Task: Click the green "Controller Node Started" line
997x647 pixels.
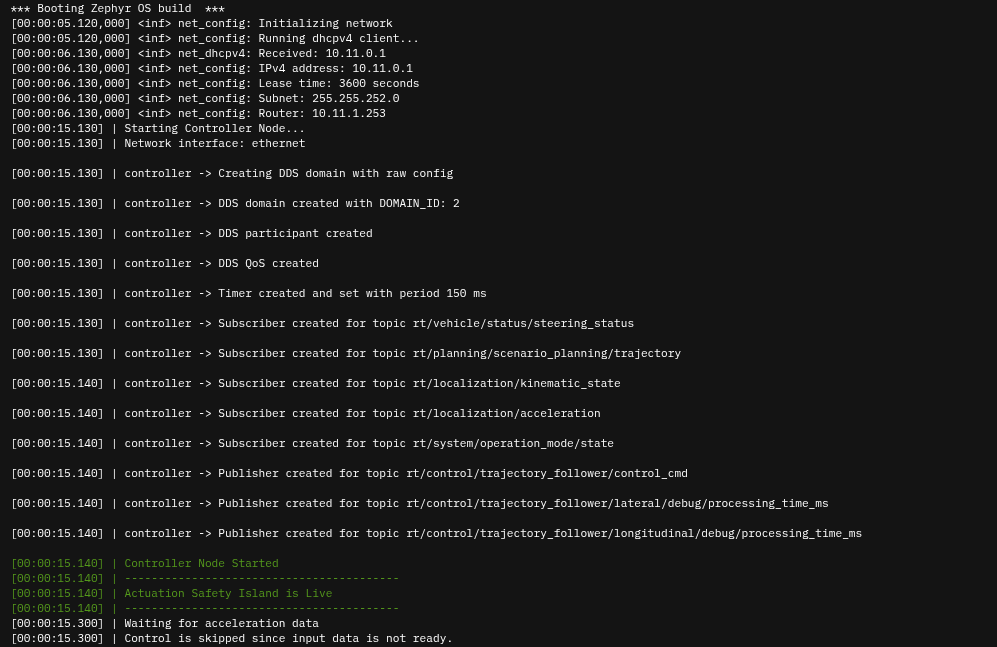Action: (144, 563)
